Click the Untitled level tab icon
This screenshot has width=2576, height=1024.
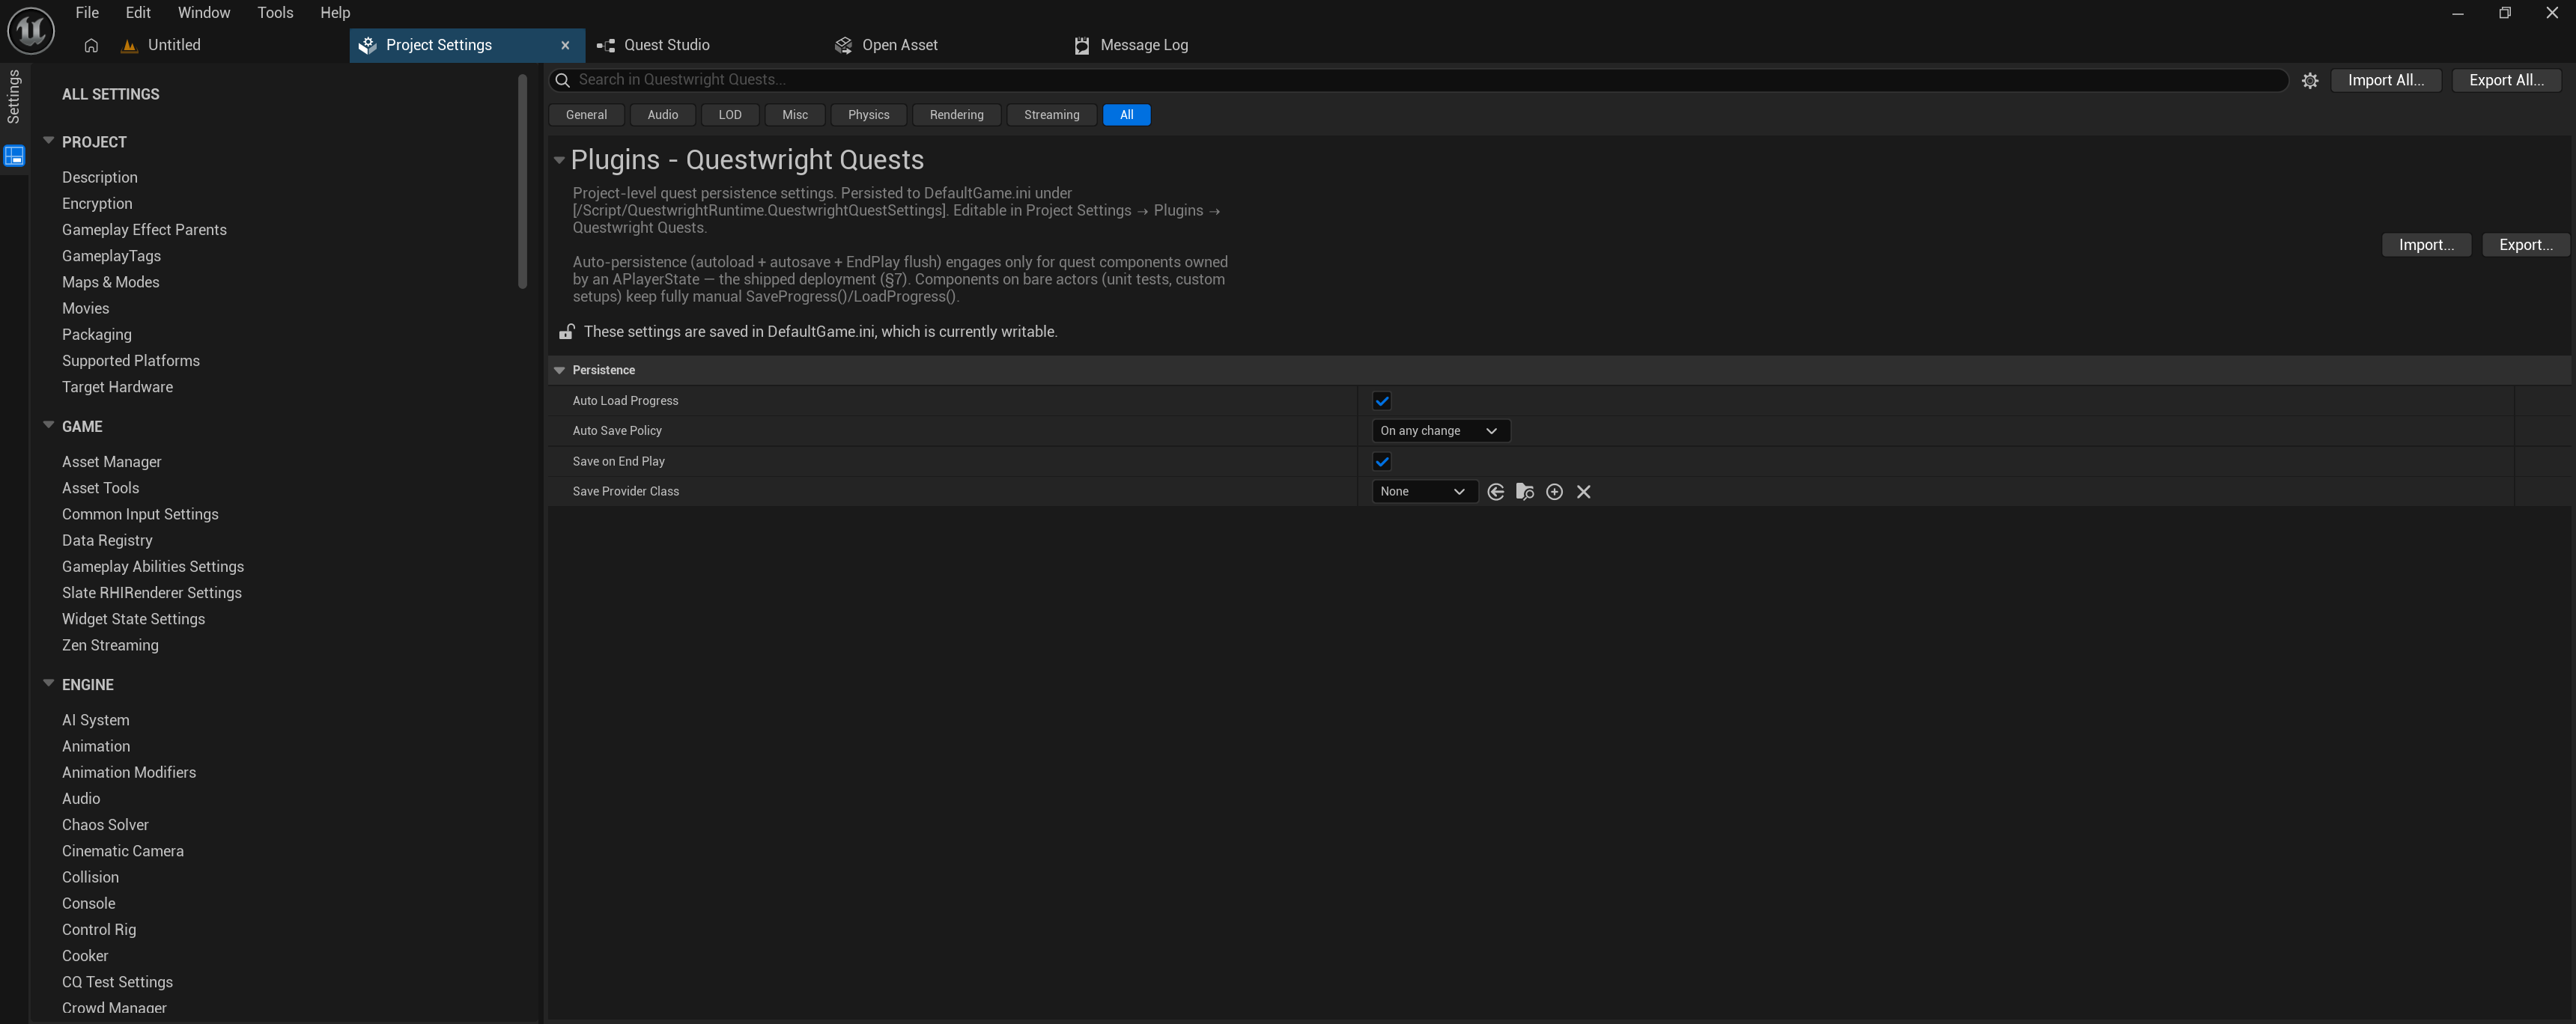pyautogui.click(x=129, y=45)
